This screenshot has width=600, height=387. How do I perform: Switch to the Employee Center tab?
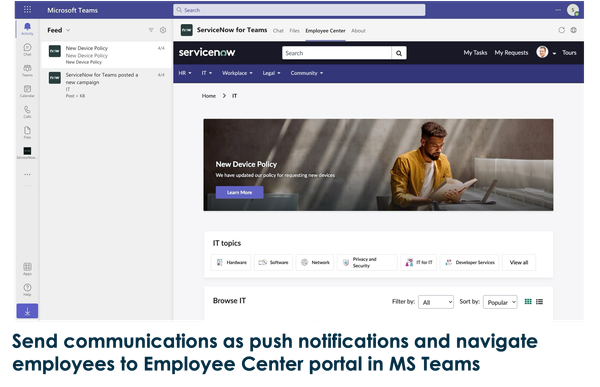tap(325, 31)
